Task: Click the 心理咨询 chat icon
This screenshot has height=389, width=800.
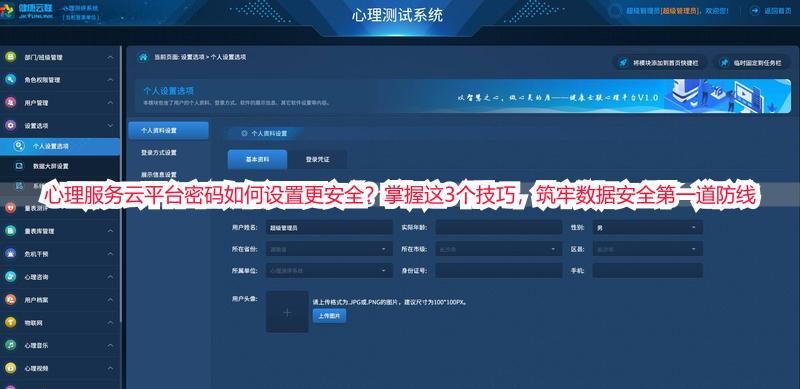Action: click(10, 277)
